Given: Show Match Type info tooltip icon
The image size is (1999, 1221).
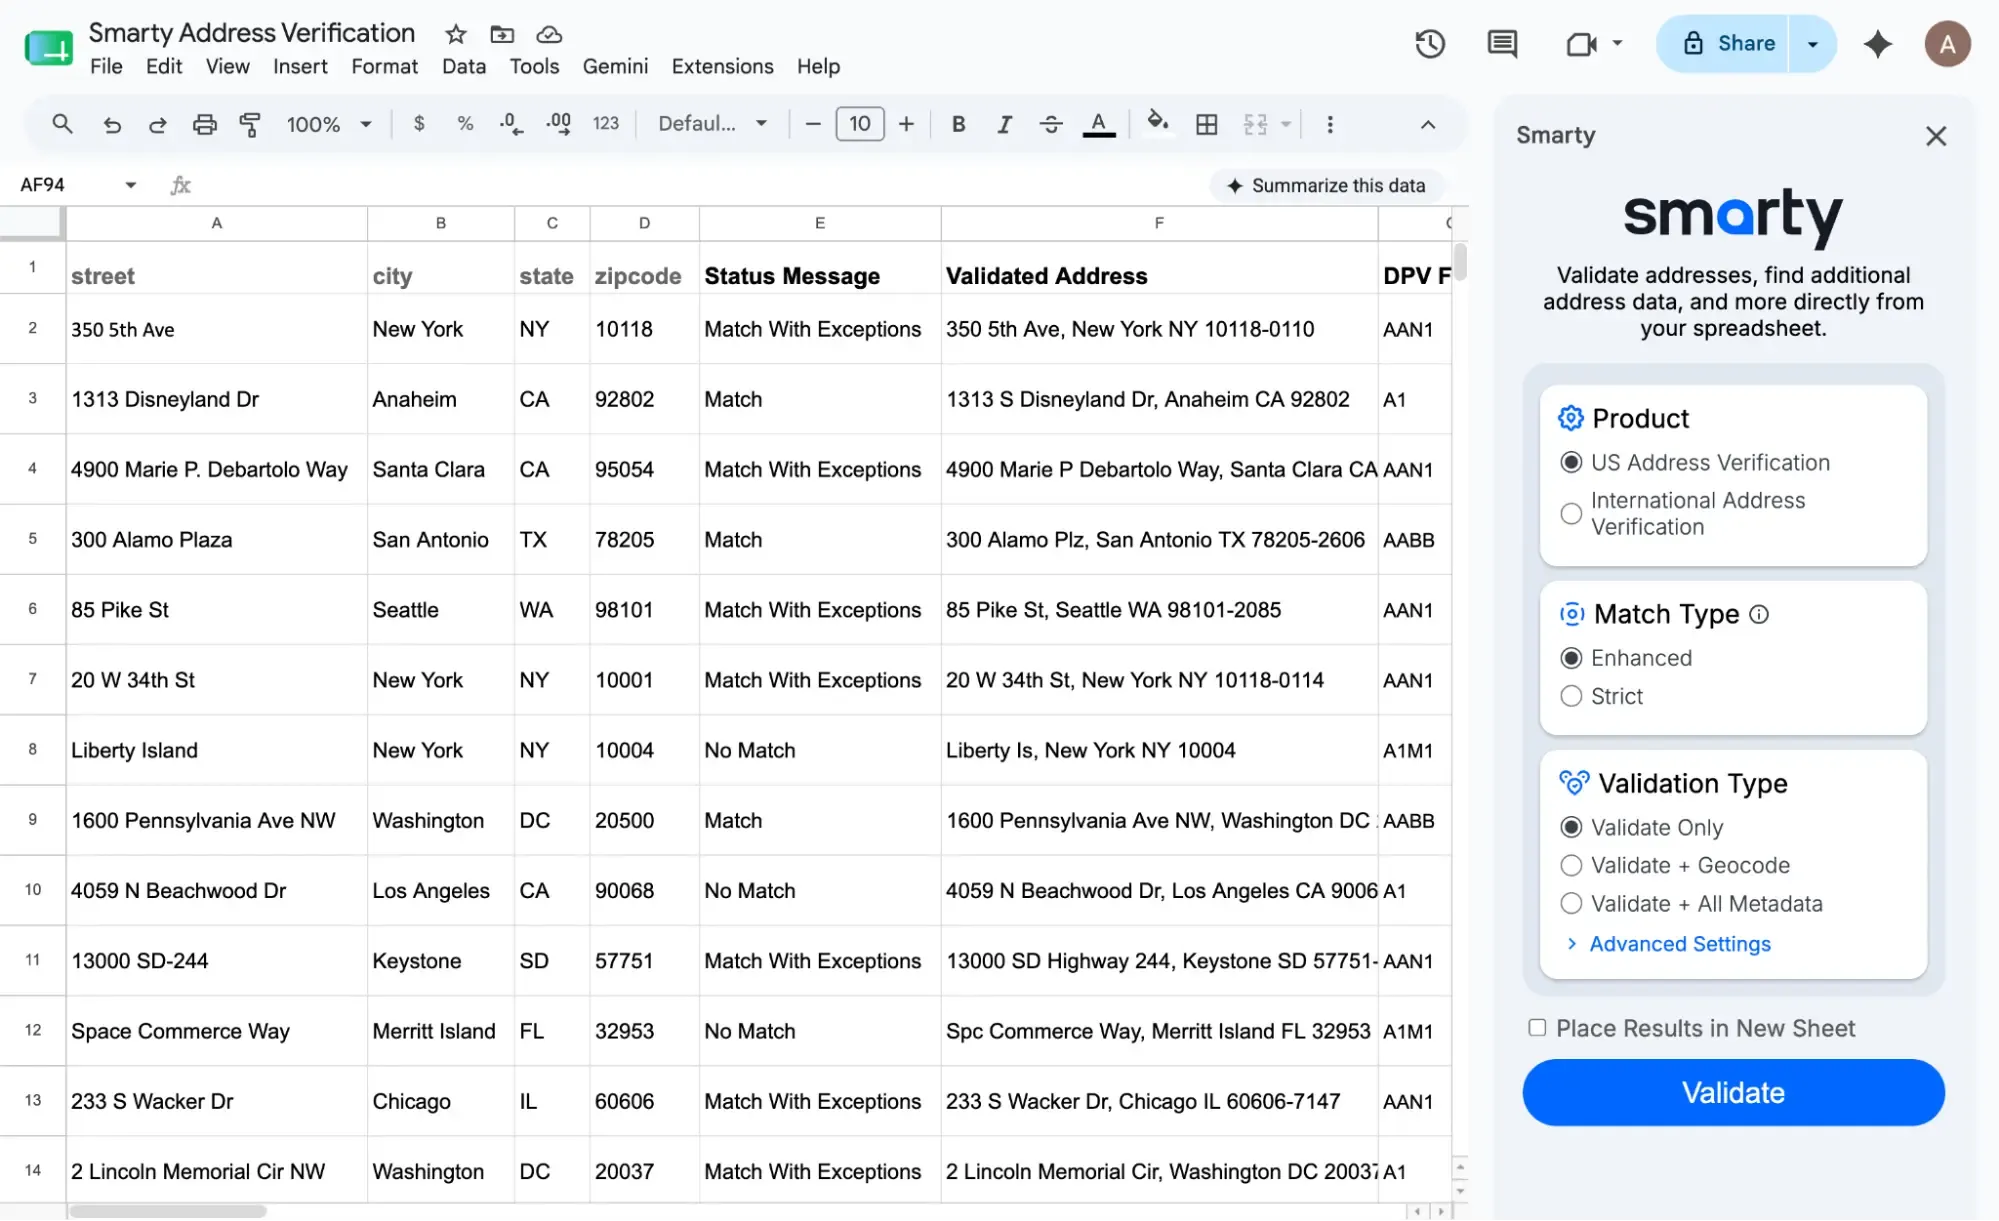Looking at the screenshot, I should (1758, 614).
